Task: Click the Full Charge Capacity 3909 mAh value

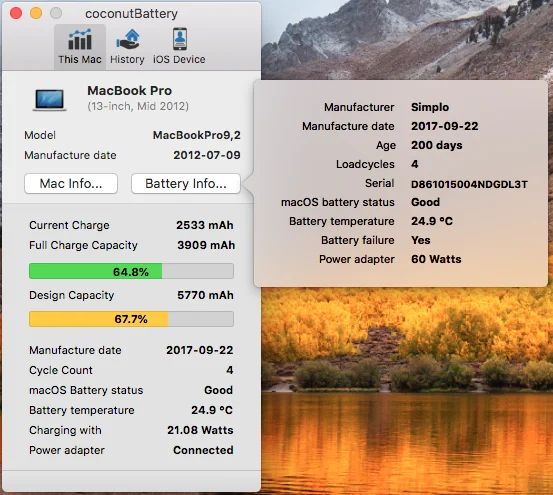Action: pos(206,245)
